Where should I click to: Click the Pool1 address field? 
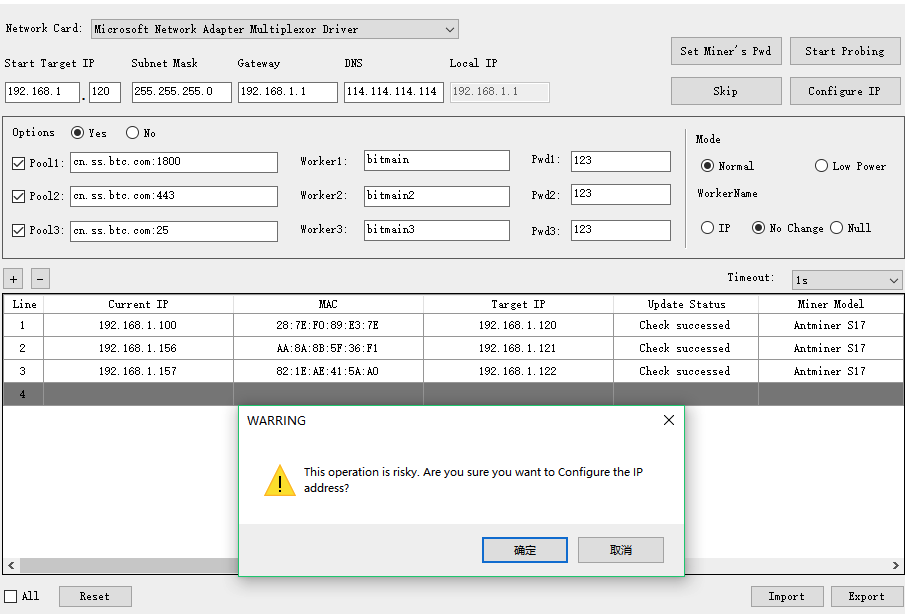pos(174,162)
